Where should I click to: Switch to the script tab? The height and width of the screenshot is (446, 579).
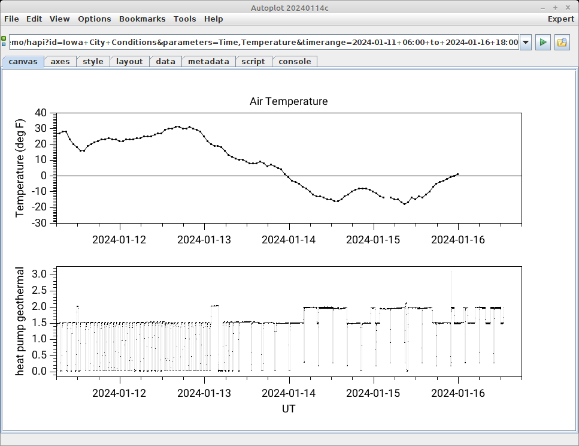pyautogui.click(x=253, y=61)
